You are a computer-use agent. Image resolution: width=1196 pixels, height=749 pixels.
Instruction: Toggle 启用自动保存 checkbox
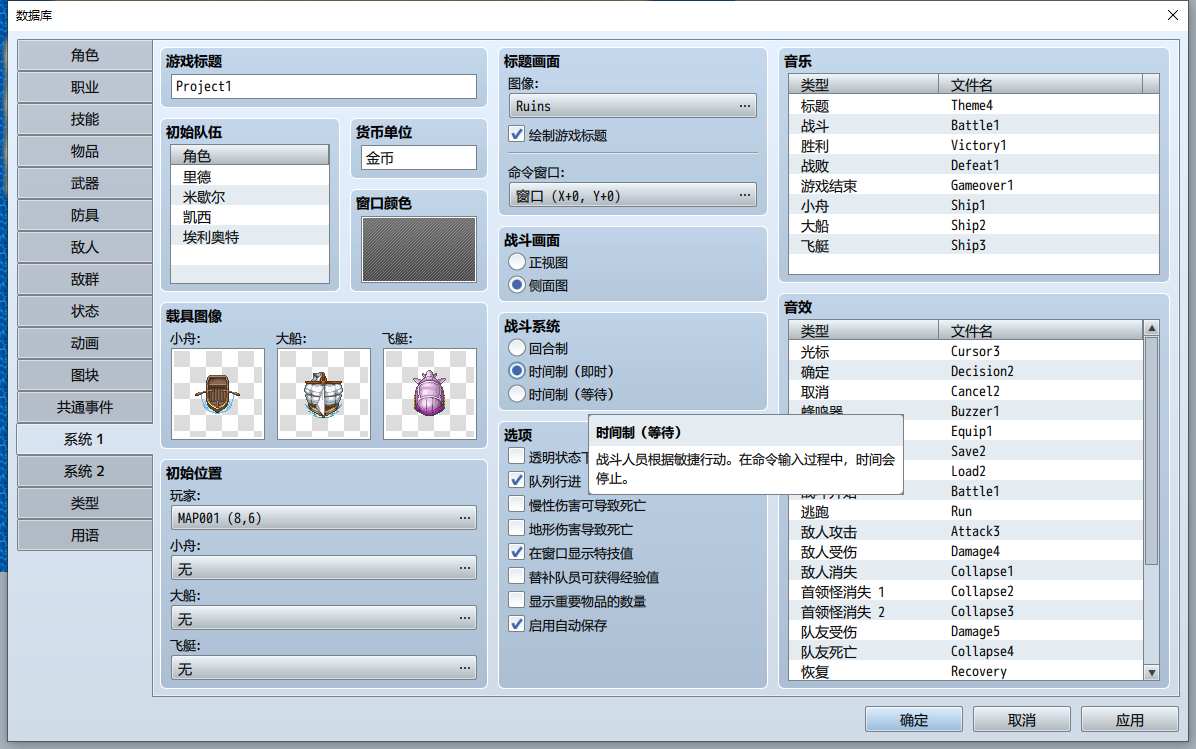516,624
